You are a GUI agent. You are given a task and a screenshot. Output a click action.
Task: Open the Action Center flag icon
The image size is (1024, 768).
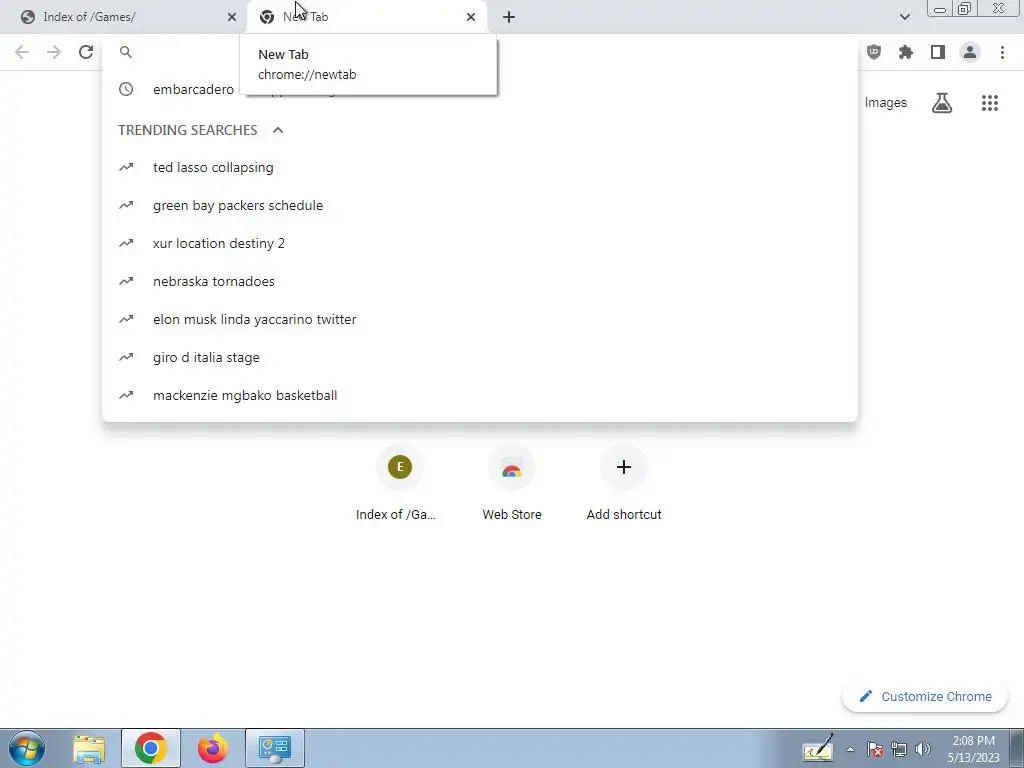(x=875, y=749)
